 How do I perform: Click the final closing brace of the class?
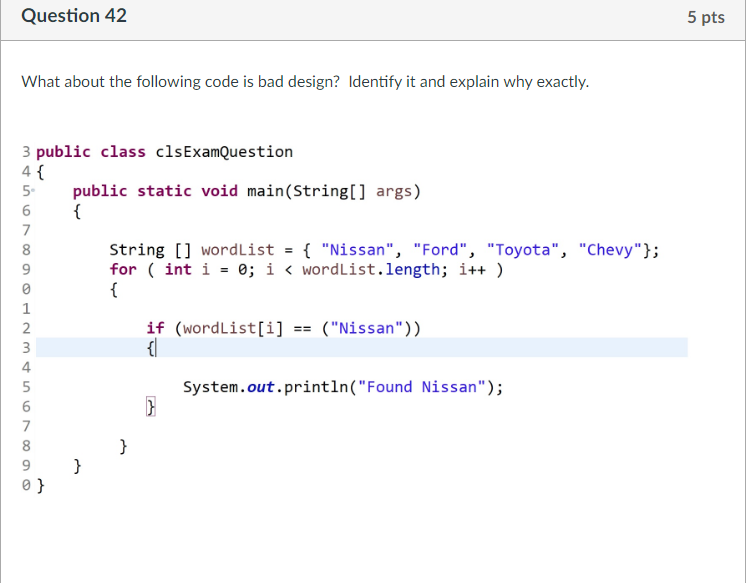click(41, 486)
